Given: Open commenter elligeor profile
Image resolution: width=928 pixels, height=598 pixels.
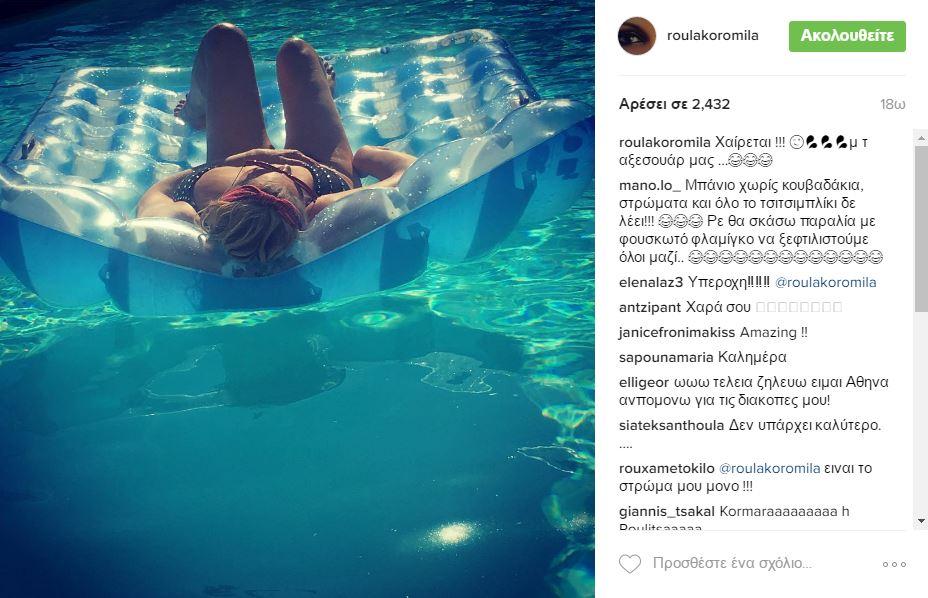Looking at the screenshot, I should click(x=644, y=382).
